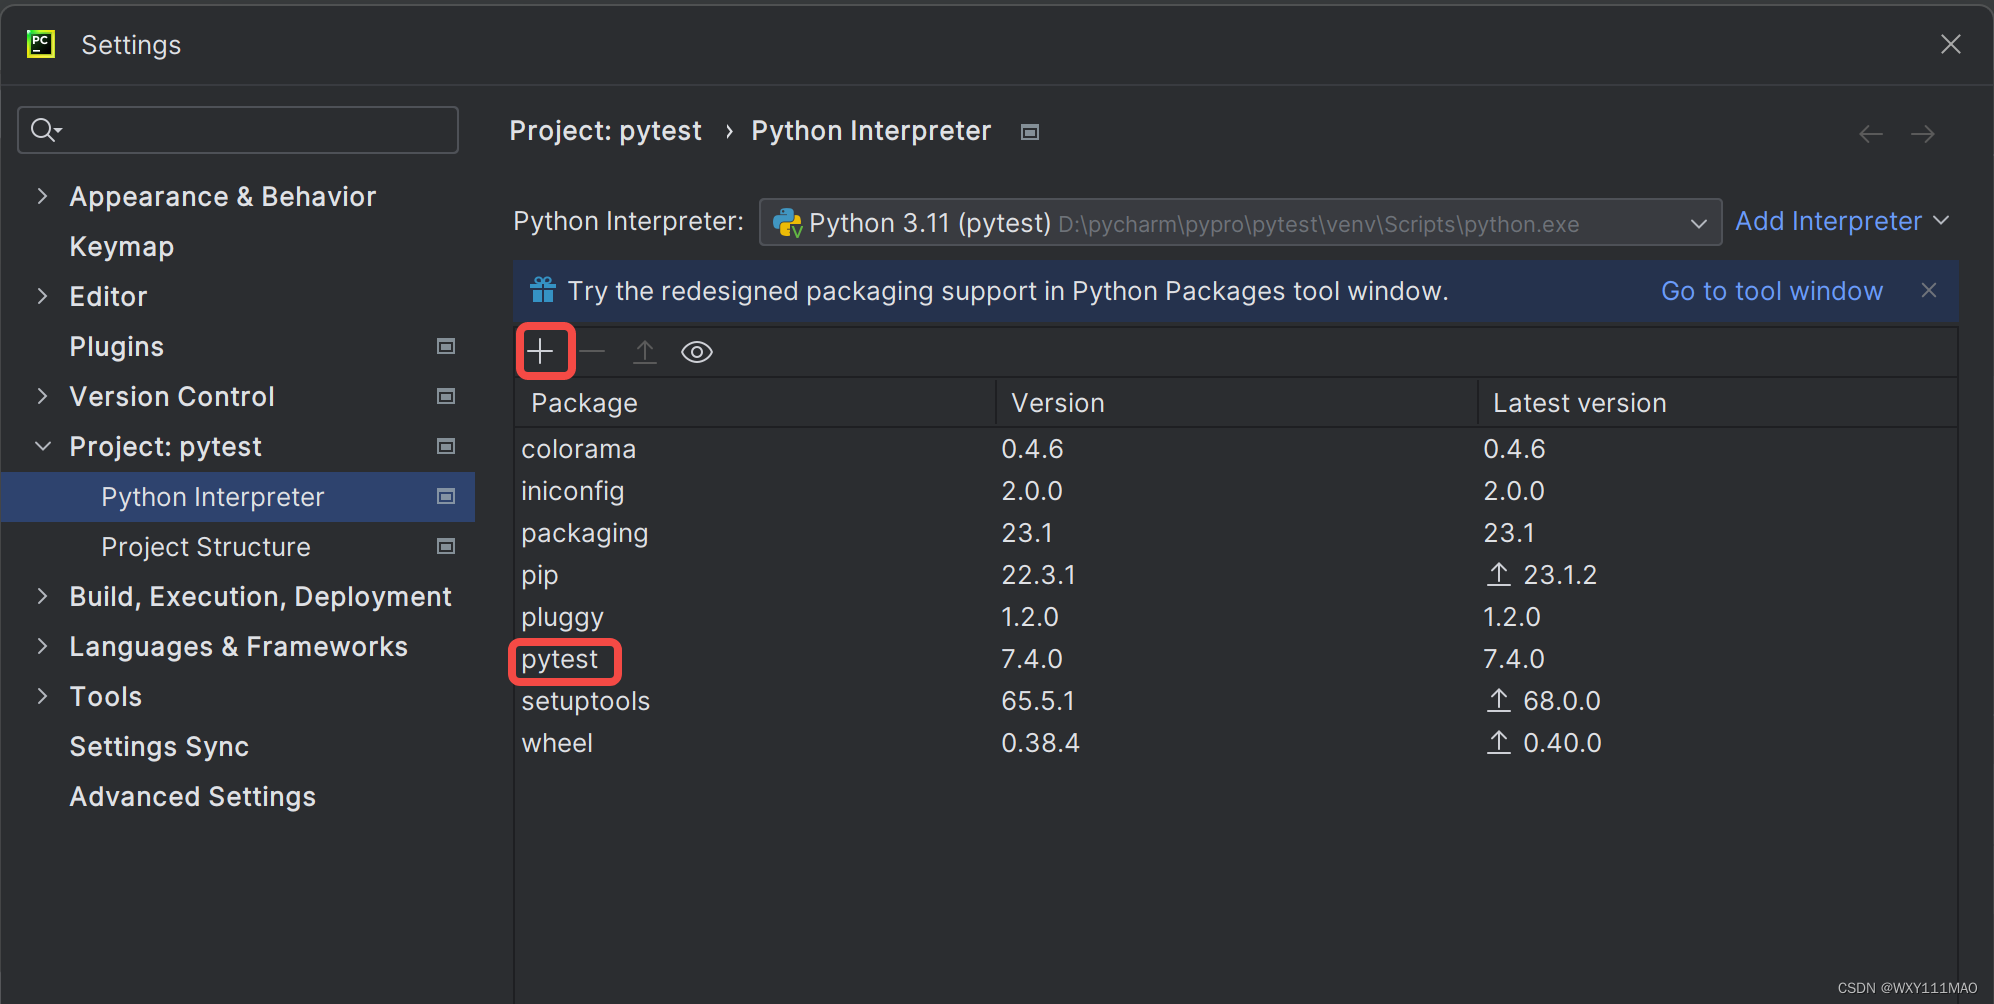Expand the Appearance & Behavior section

[42, 196]
